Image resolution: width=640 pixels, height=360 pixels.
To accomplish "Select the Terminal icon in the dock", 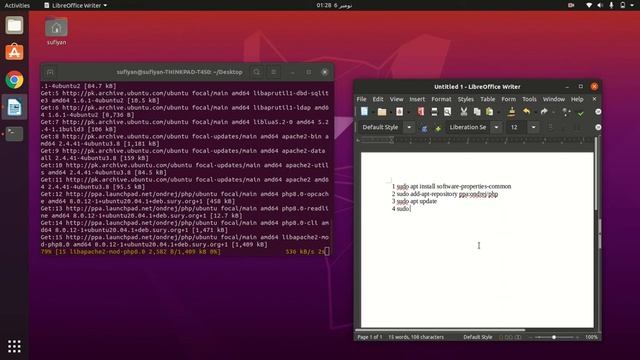I will pyautogui.click(x=14, y=133).
